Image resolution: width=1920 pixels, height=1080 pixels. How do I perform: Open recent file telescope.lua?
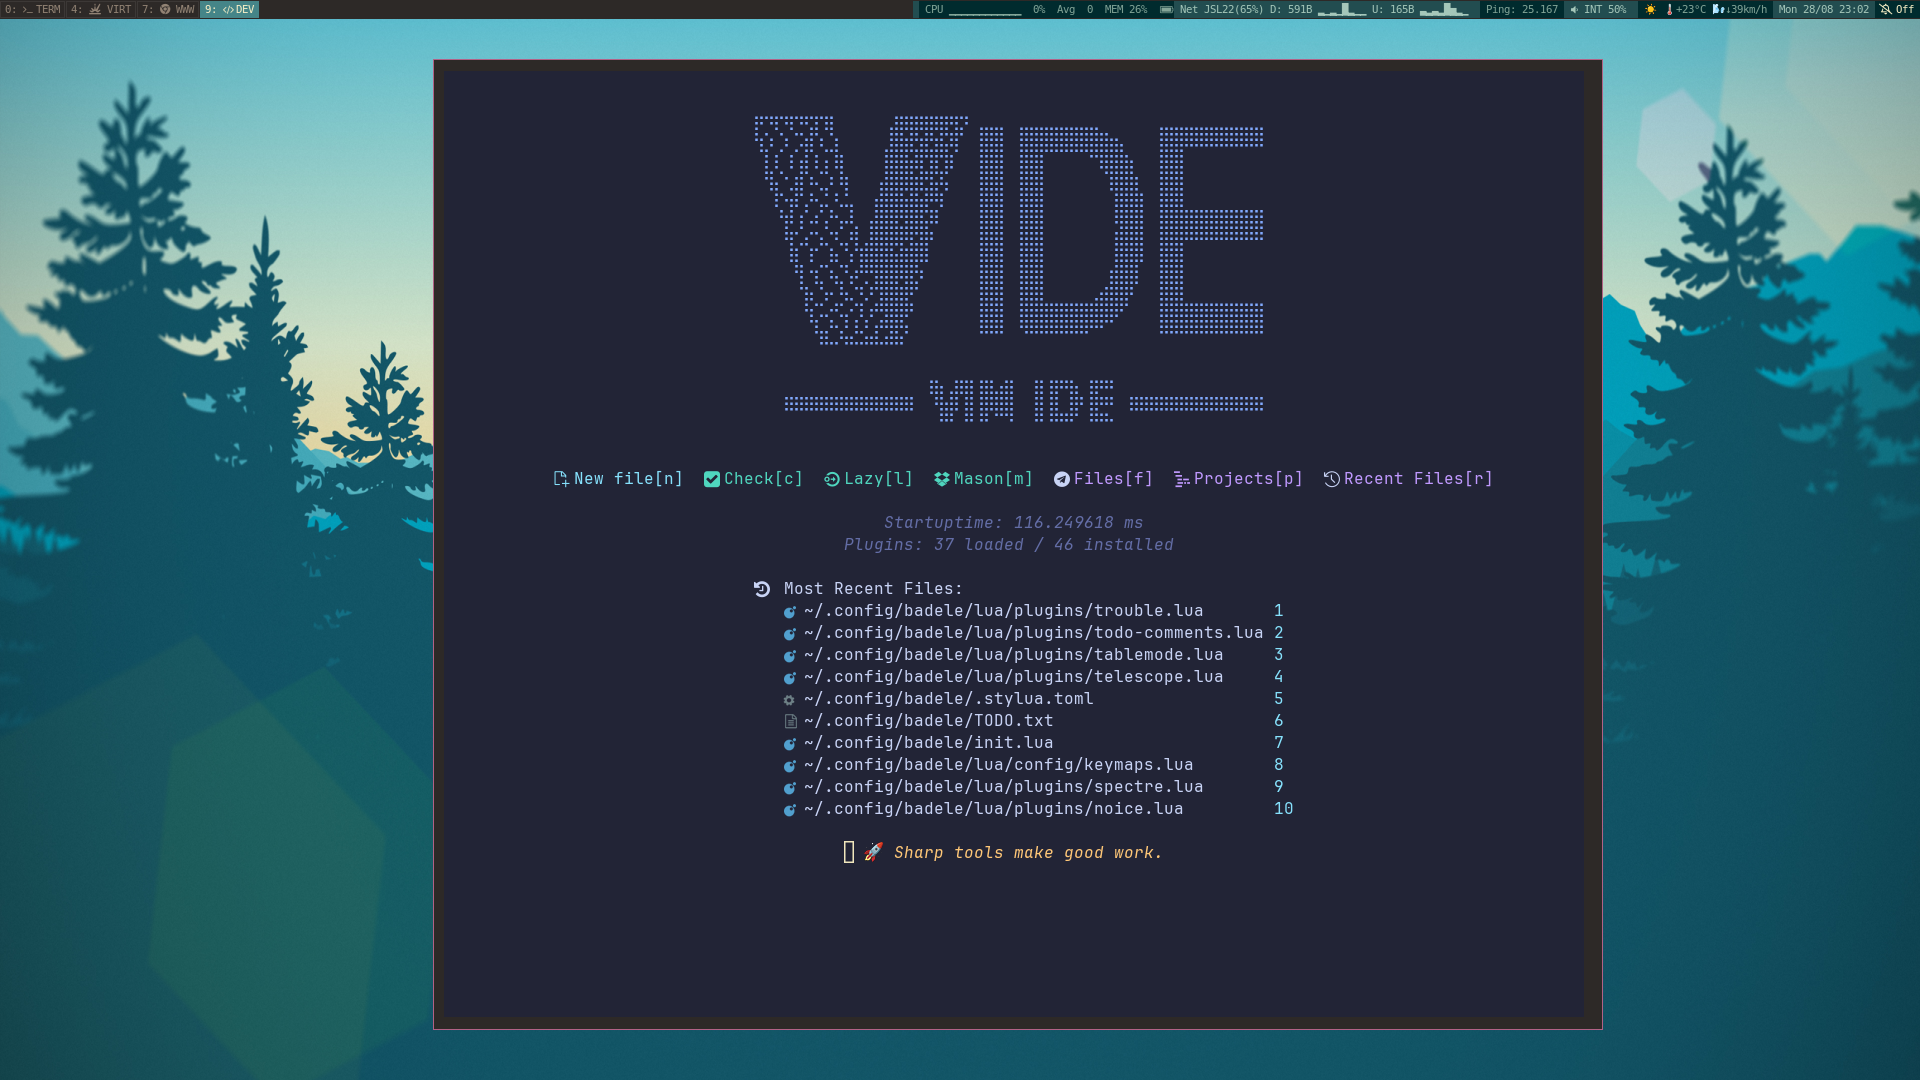point(1013,677)
